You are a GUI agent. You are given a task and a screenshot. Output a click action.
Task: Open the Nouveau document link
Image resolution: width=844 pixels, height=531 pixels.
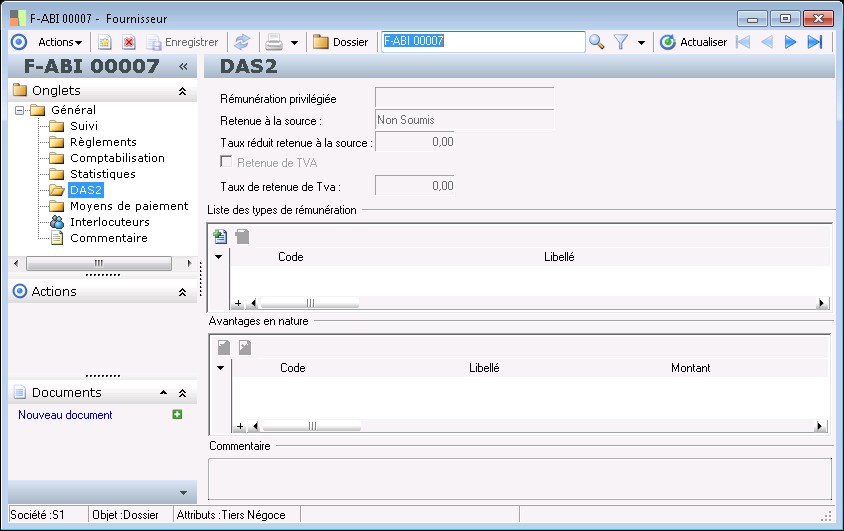pyautogui.click(x=65, y=415)
